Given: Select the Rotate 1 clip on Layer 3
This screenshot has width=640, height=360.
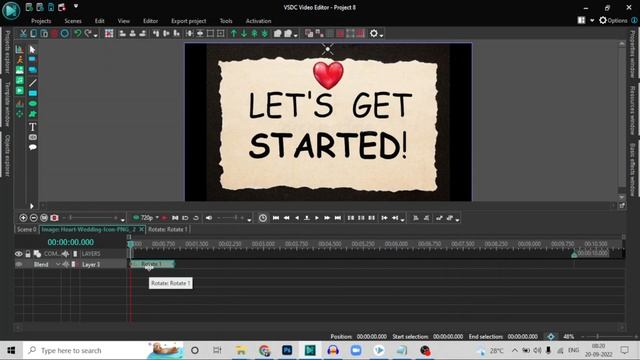Looking at the screenshot, I should tap(152, 264).
